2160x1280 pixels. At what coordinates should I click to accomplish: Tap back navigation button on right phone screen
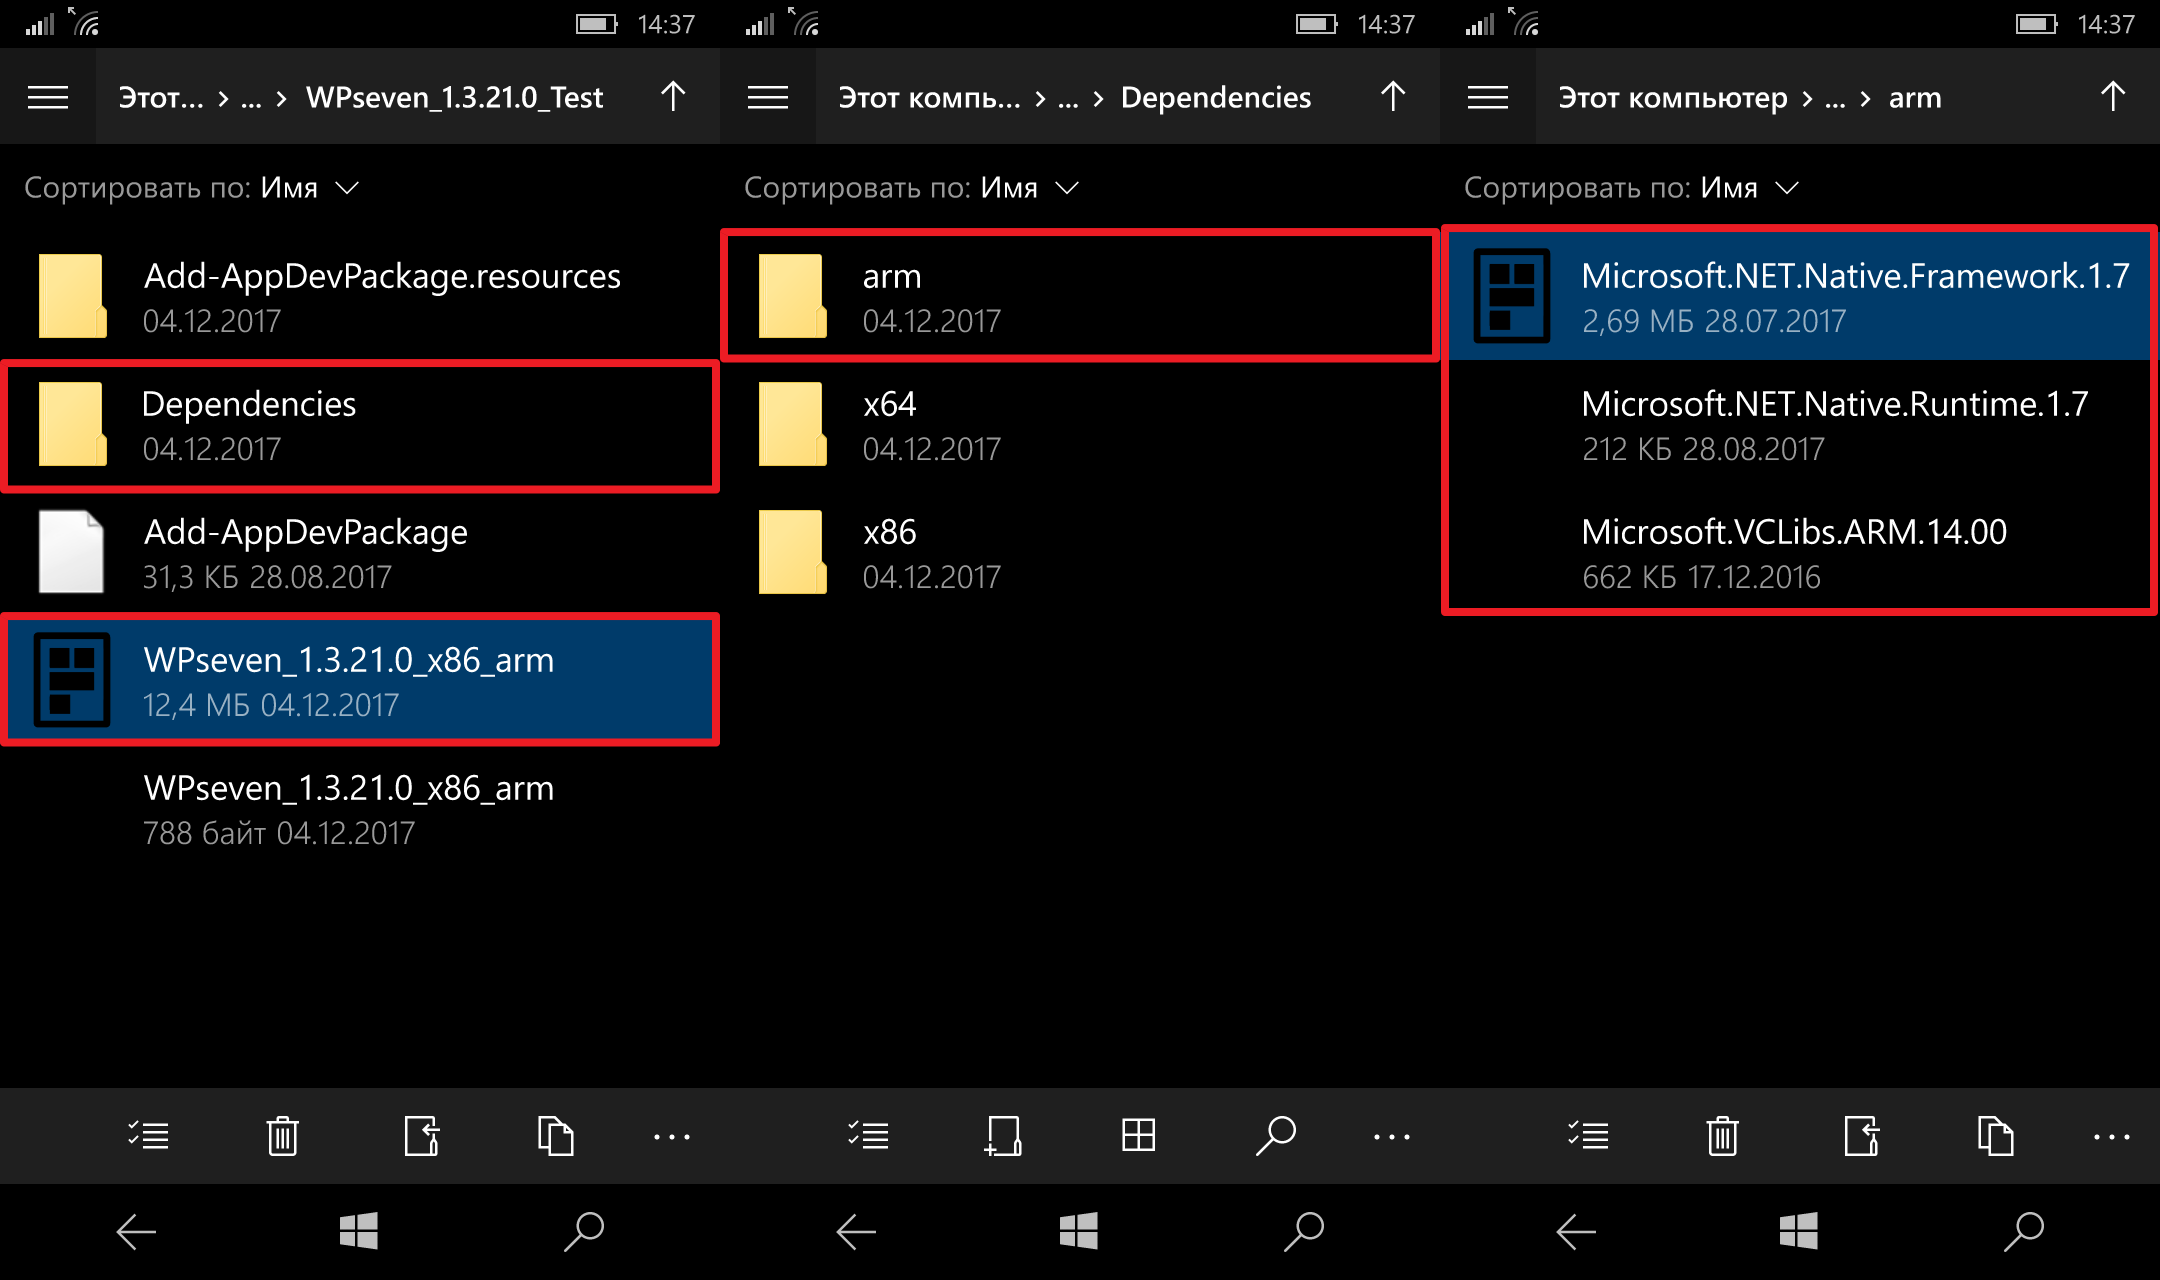1576,1232
